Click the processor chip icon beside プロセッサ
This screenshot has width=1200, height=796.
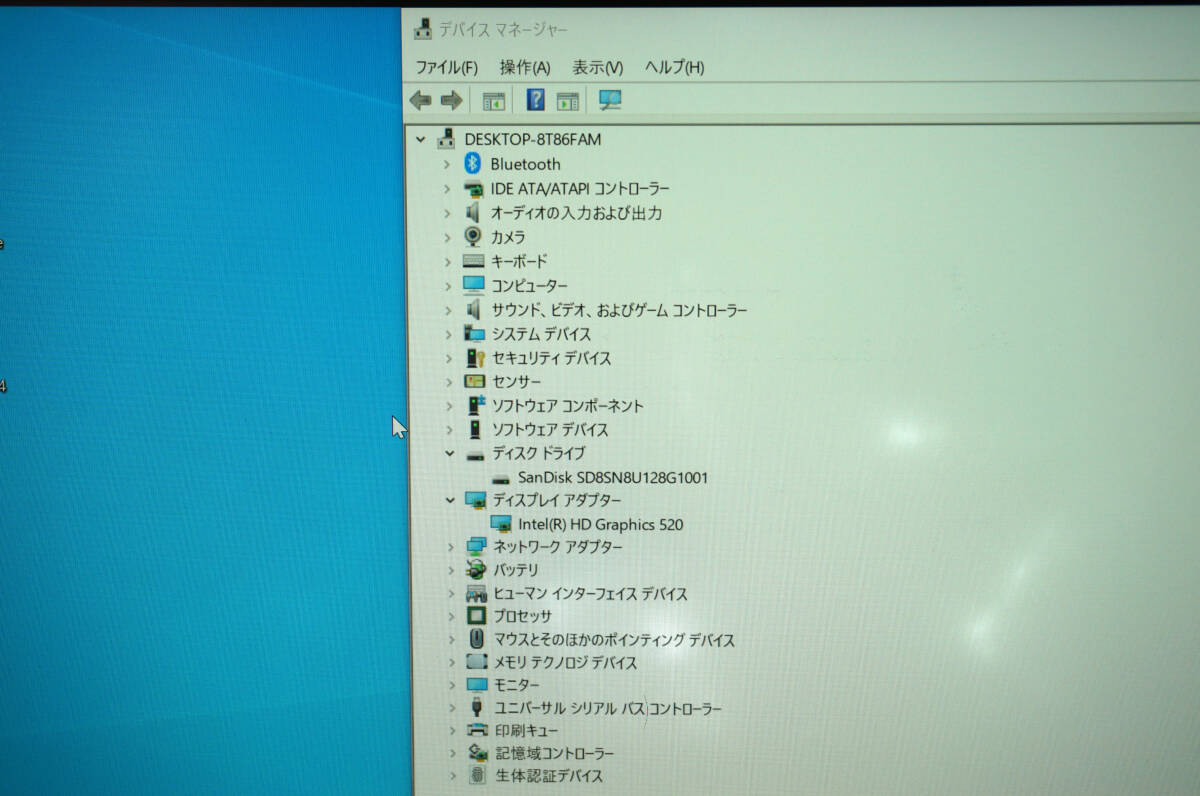[x=477, y=616]
